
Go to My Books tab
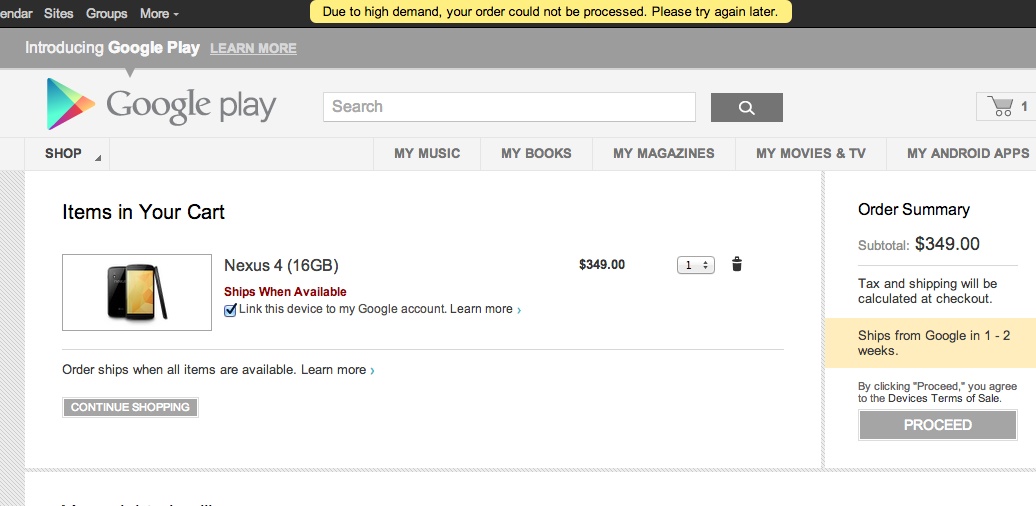pos(536,154)
